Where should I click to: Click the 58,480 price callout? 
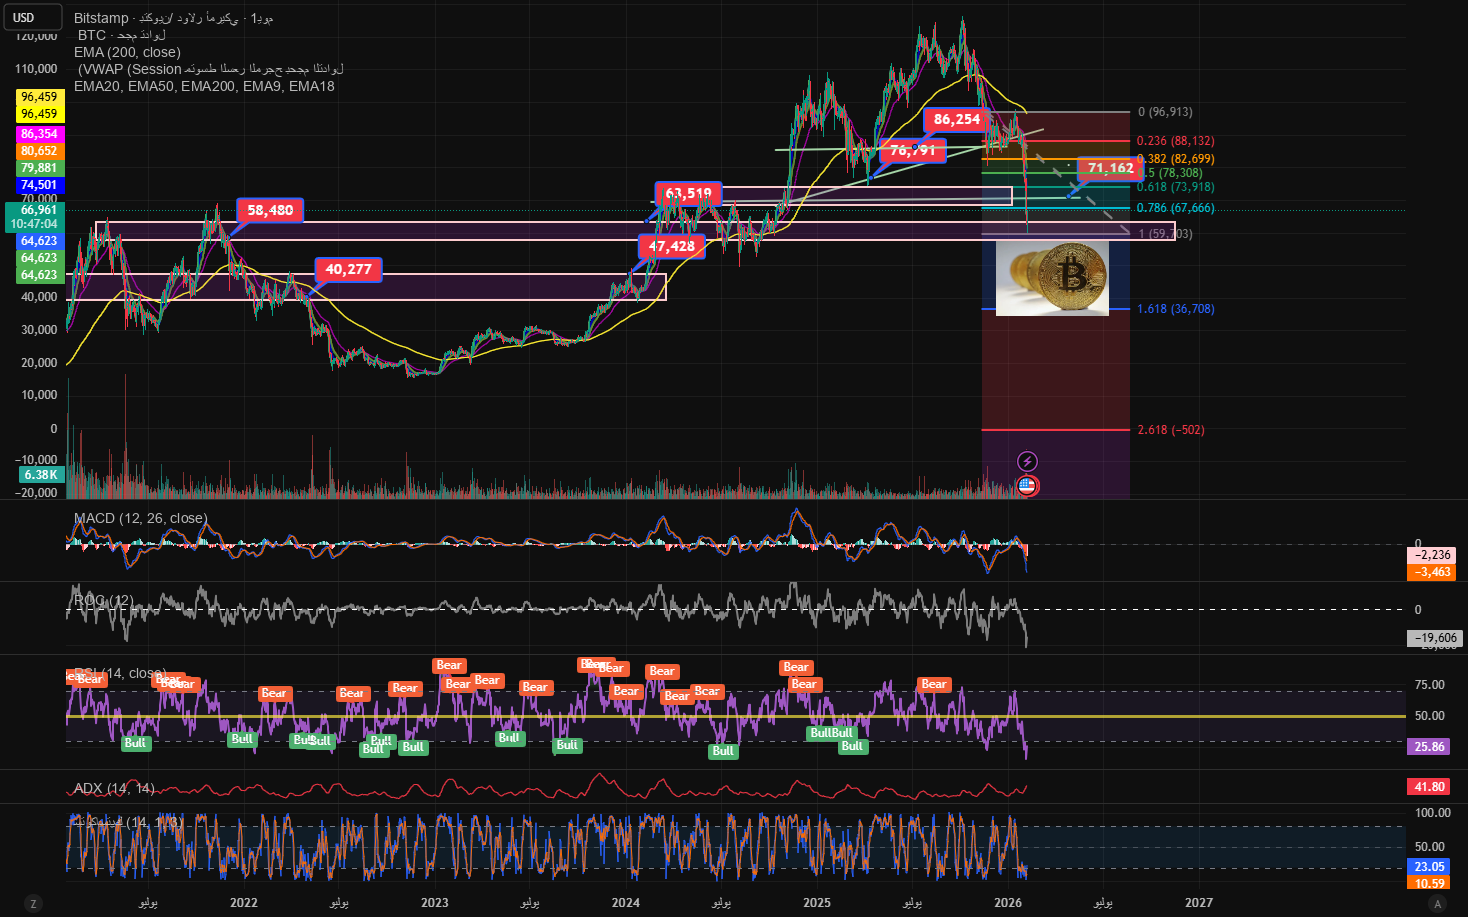(270, 210)
